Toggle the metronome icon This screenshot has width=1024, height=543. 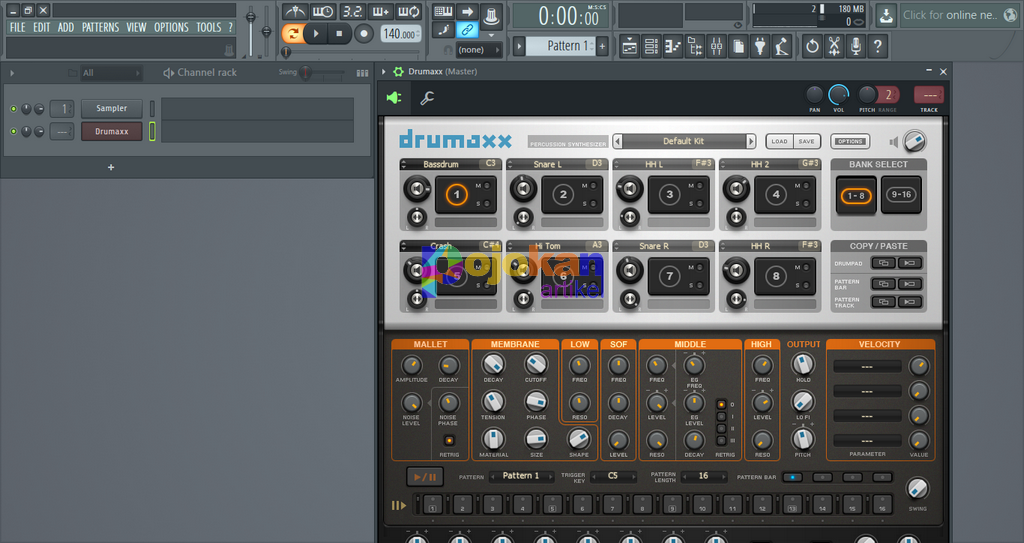[x=295, y=12]
